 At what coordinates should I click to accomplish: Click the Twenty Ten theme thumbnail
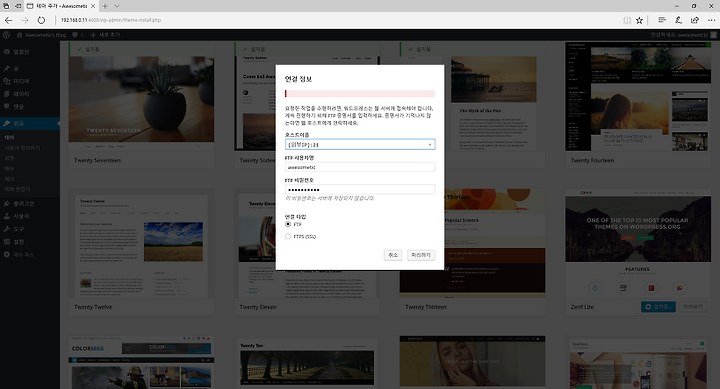click(x=307, y=362)
